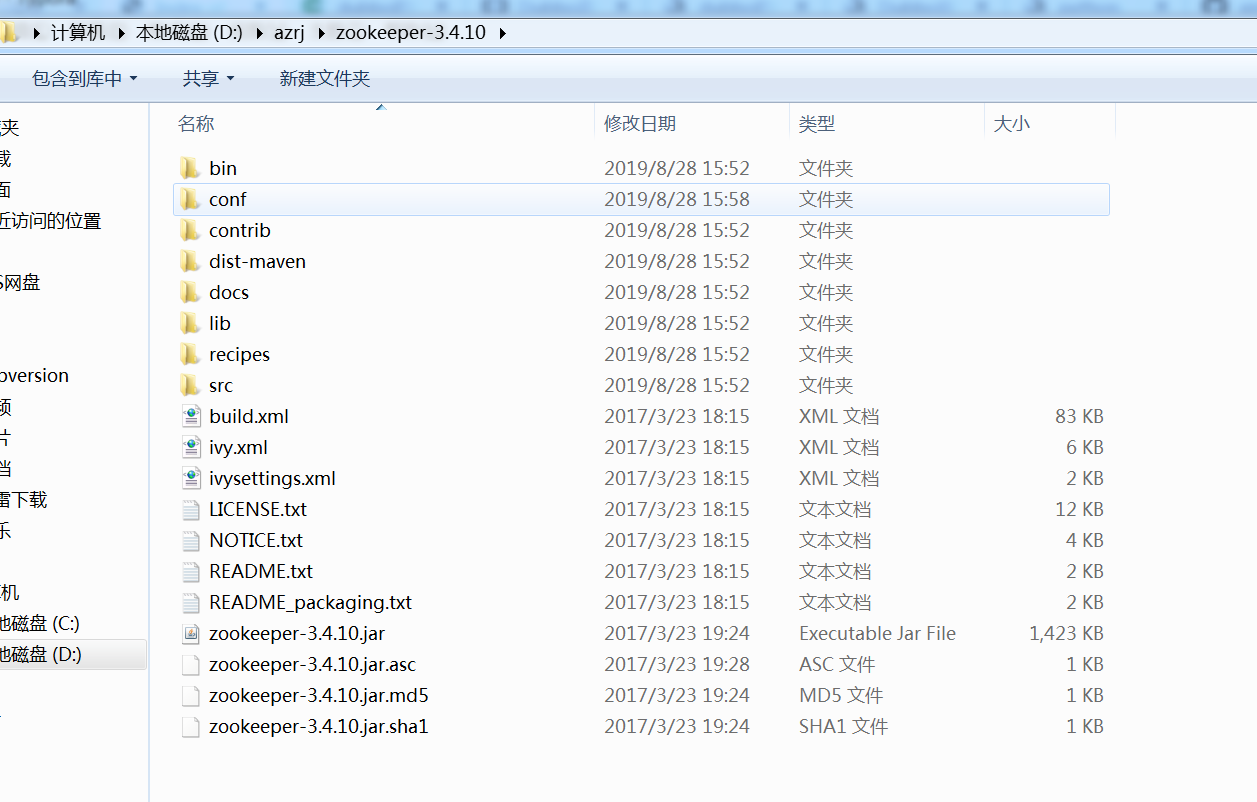1257x802 pixels.
Task: Select the ivysettings.xml file icon
Action: click(x=190, y=478)
